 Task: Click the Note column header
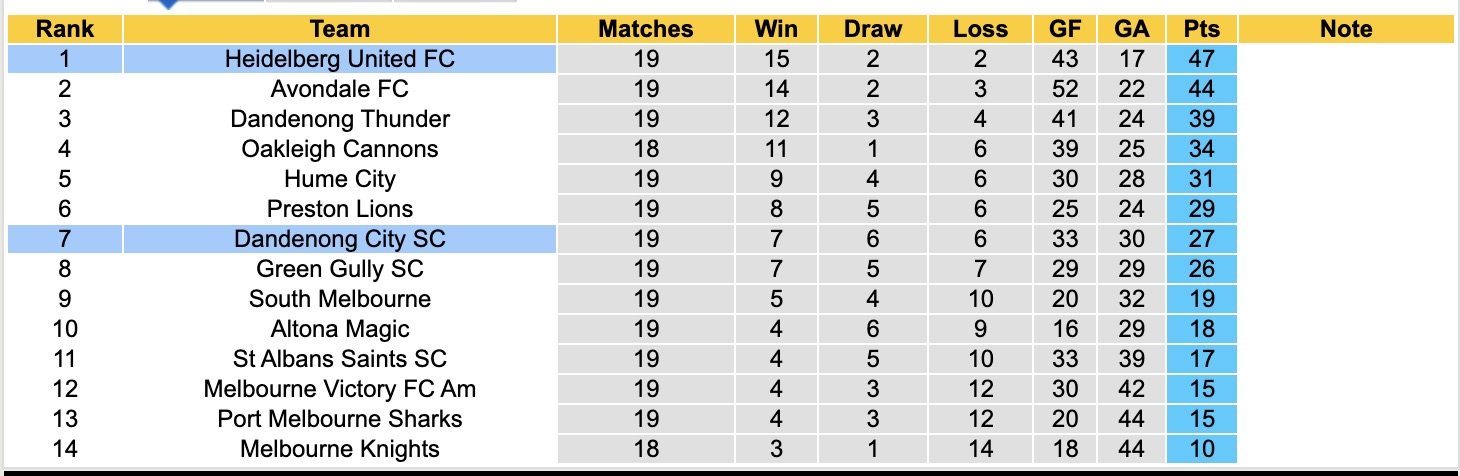coord(1346,29)
